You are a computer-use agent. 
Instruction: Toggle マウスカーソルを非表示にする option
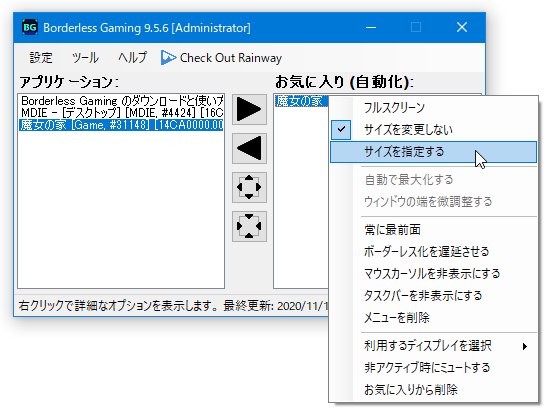[x=433, y=273]
